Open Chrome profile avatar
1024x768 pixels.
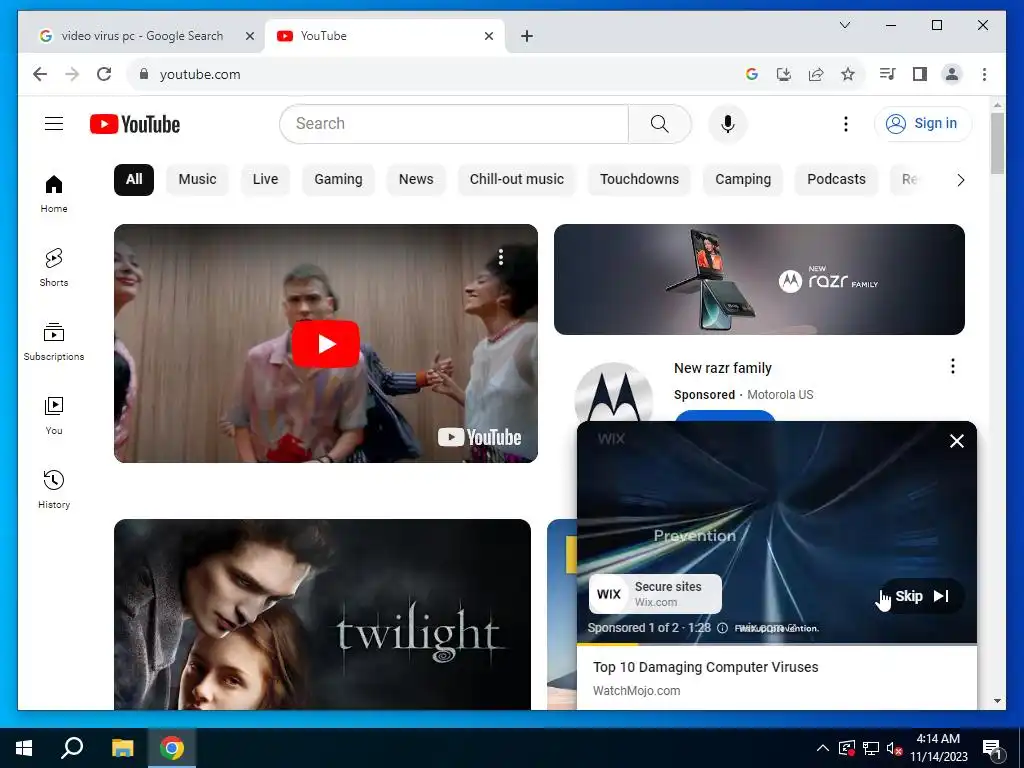[952, 74]
